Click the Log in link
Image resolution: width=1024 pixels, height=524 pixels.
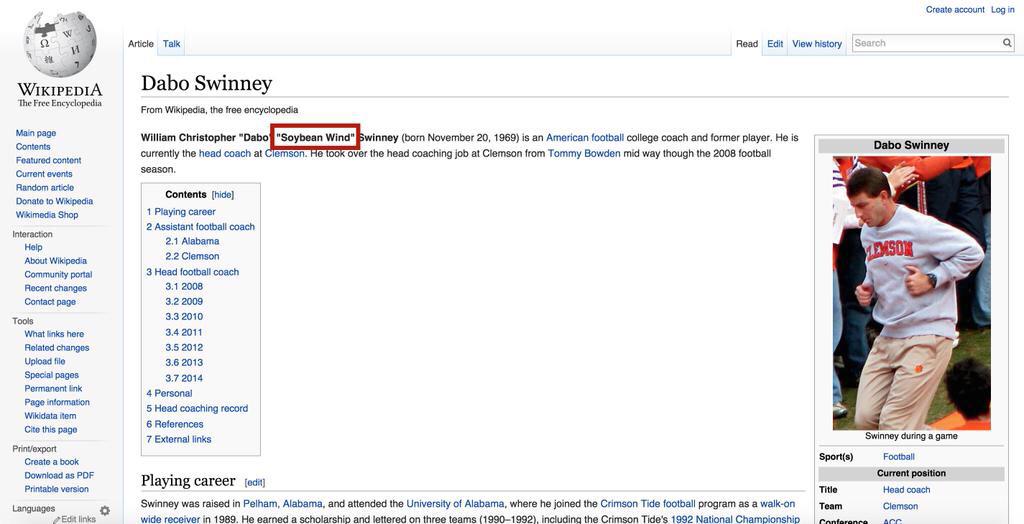(1002, 10)
